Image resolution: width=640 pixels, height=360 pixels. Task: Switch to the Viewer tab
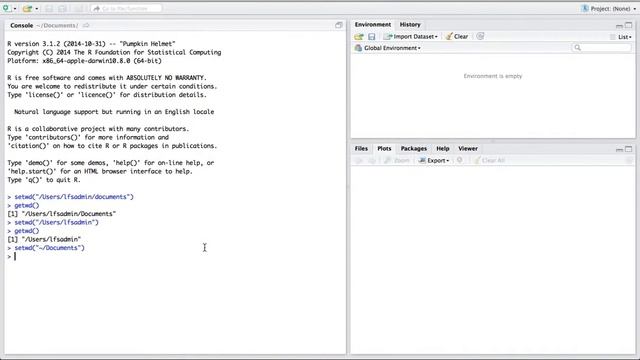(468, 149)
